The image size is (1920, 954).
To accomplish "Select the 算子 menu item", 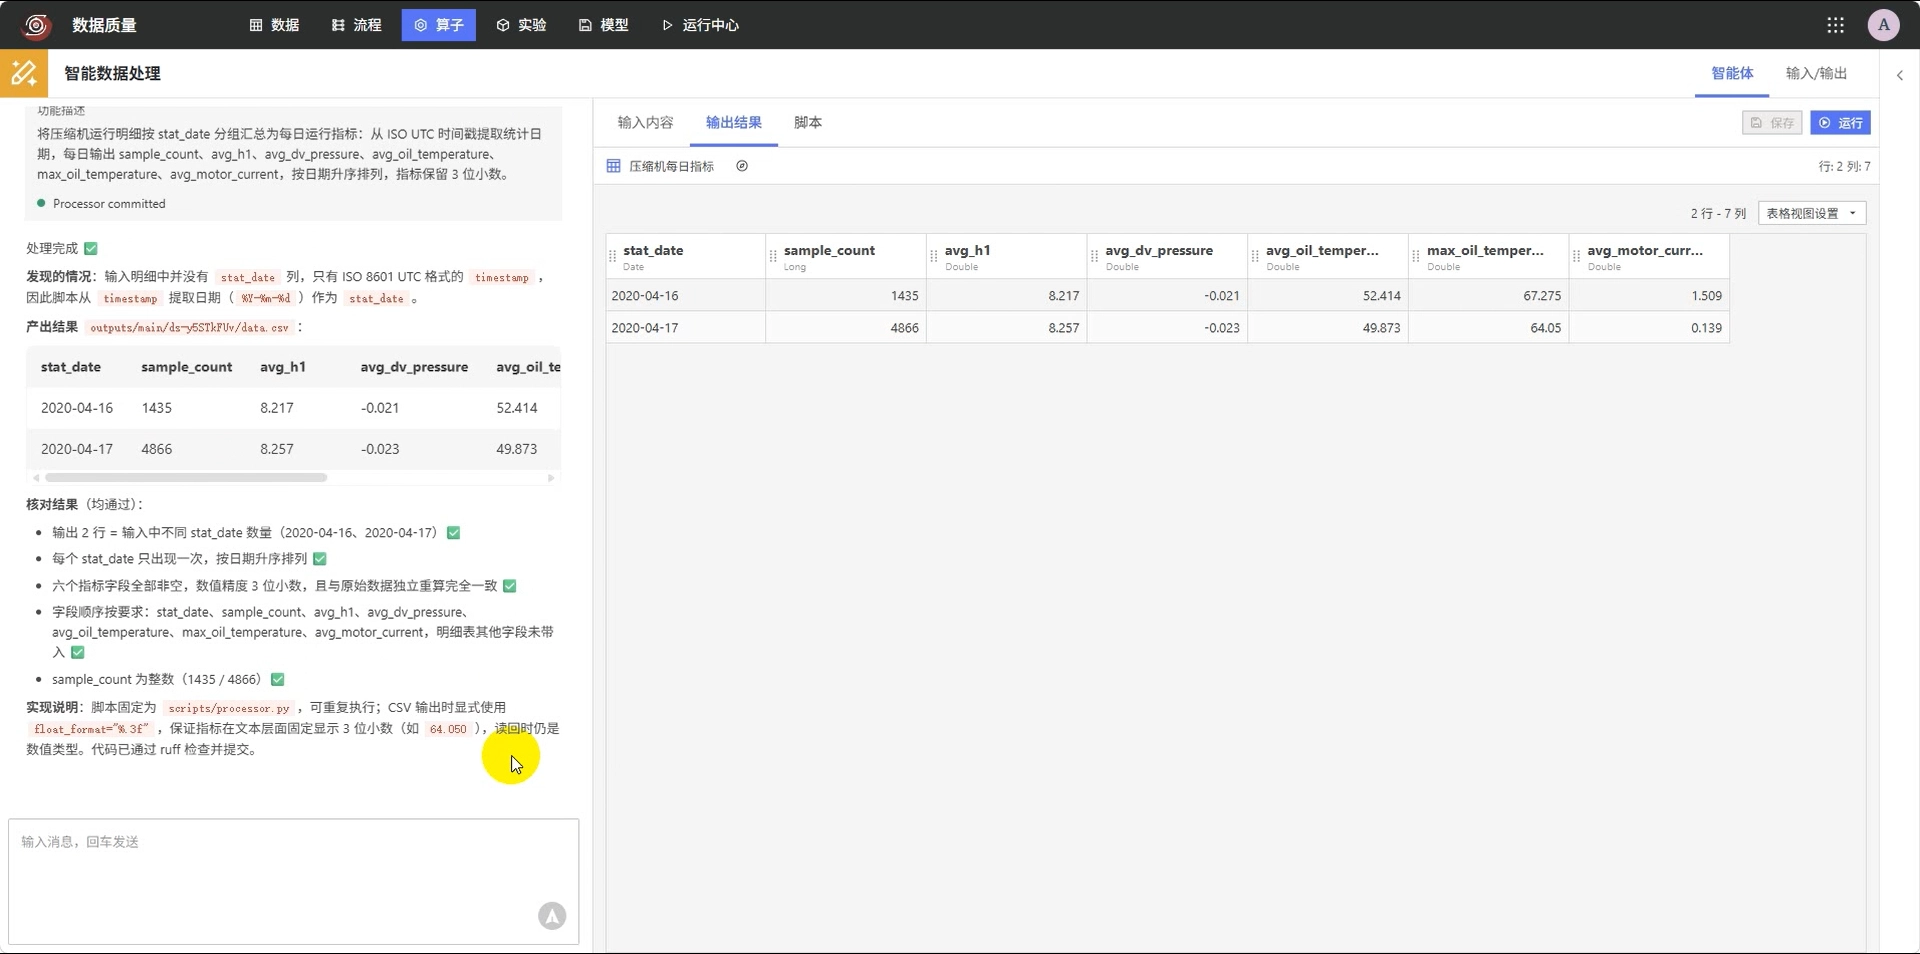I will 439,25.
